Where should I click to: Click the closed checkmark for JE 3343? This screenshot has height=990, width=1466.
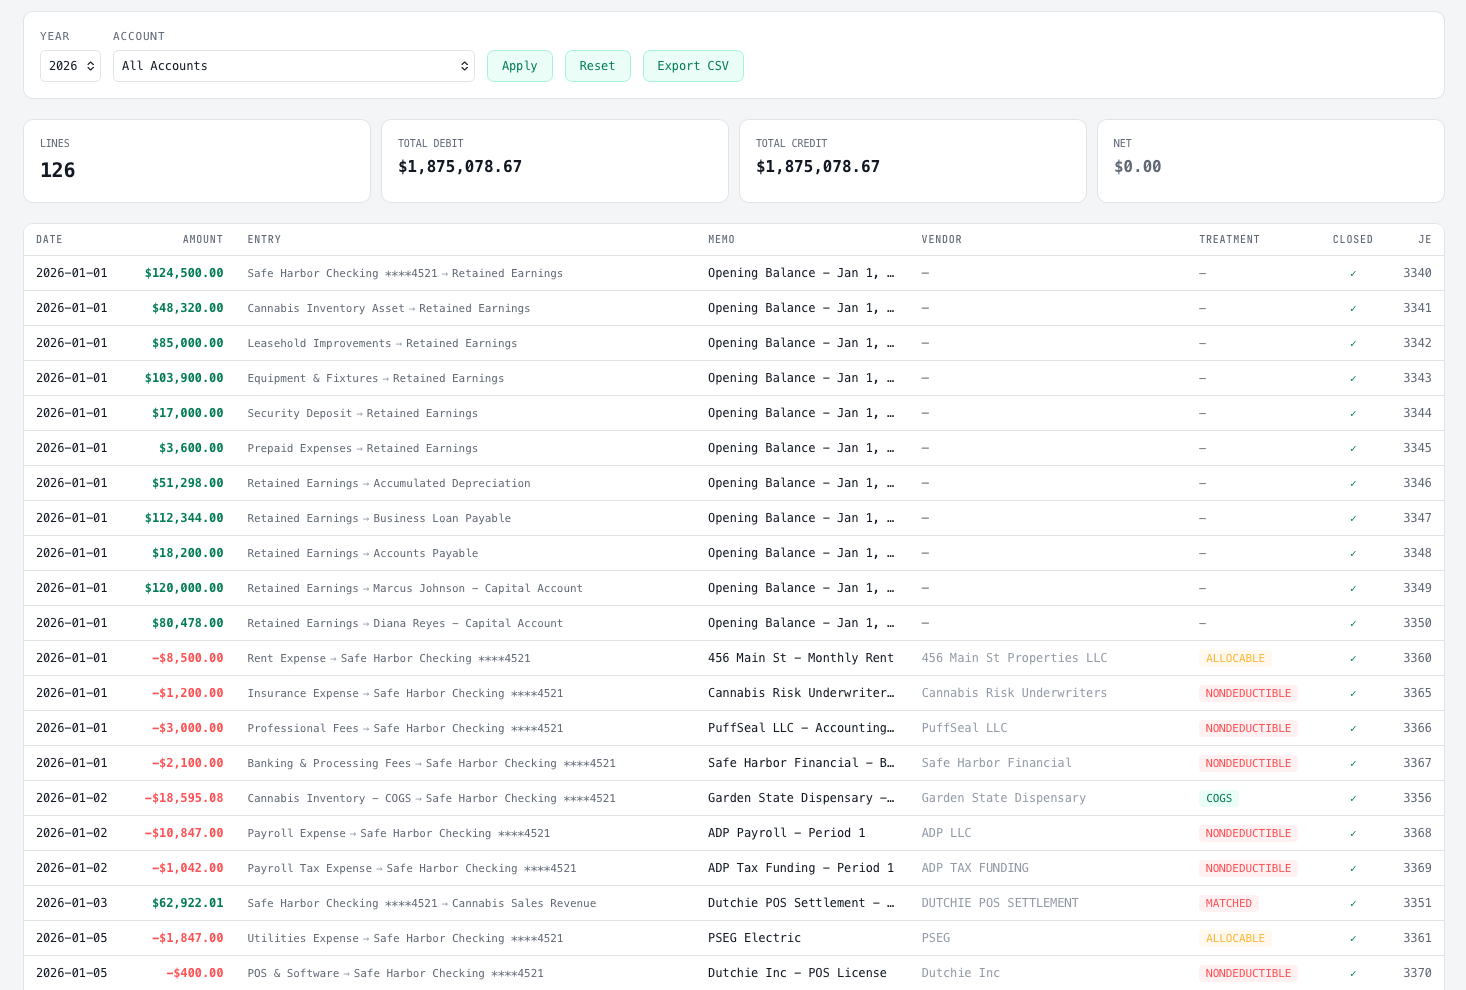click(x=1353, y=379)
